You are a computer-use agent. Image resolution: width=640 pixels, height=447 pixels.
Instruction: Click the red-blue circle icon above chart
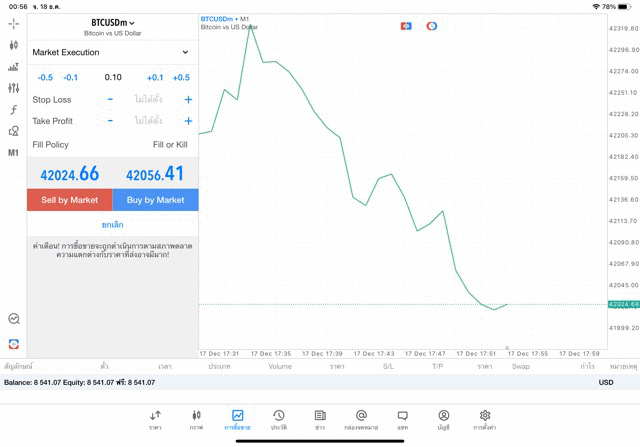pyautogui.click(x=432, y=25)
